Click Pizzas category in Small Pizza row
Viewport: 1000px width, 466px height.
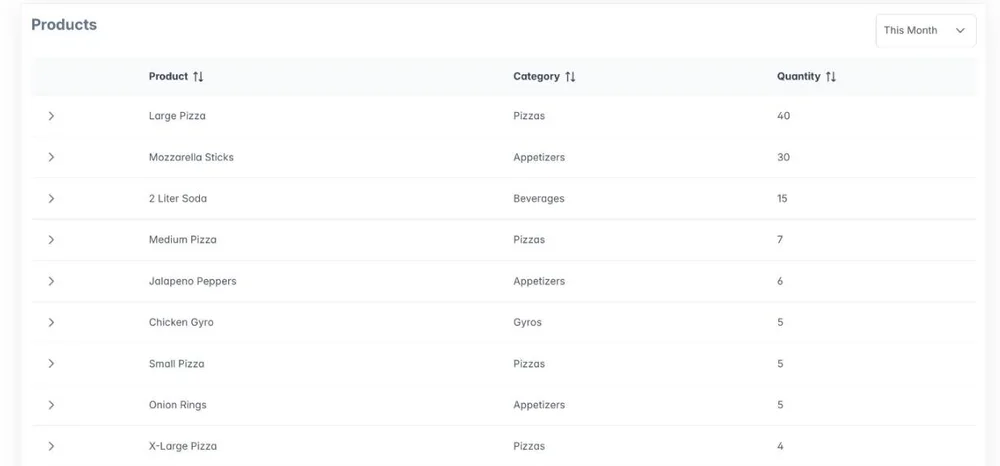point(529,364)
